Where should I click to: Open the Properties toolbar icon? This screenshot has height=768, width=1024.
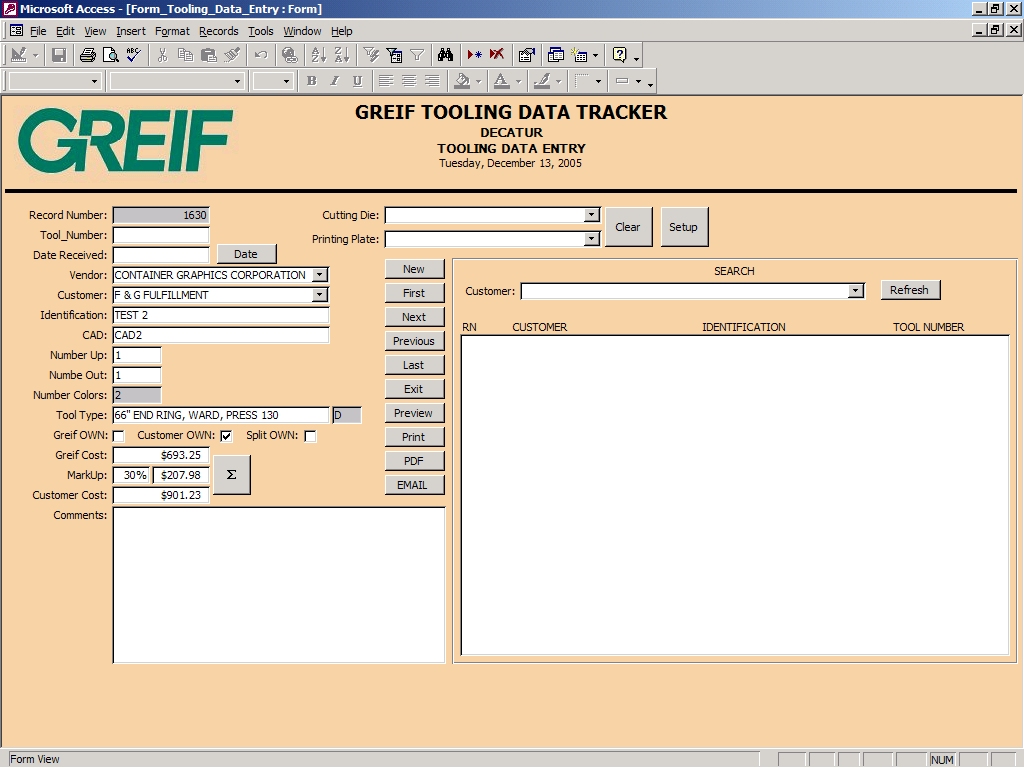tap(526, 56)
